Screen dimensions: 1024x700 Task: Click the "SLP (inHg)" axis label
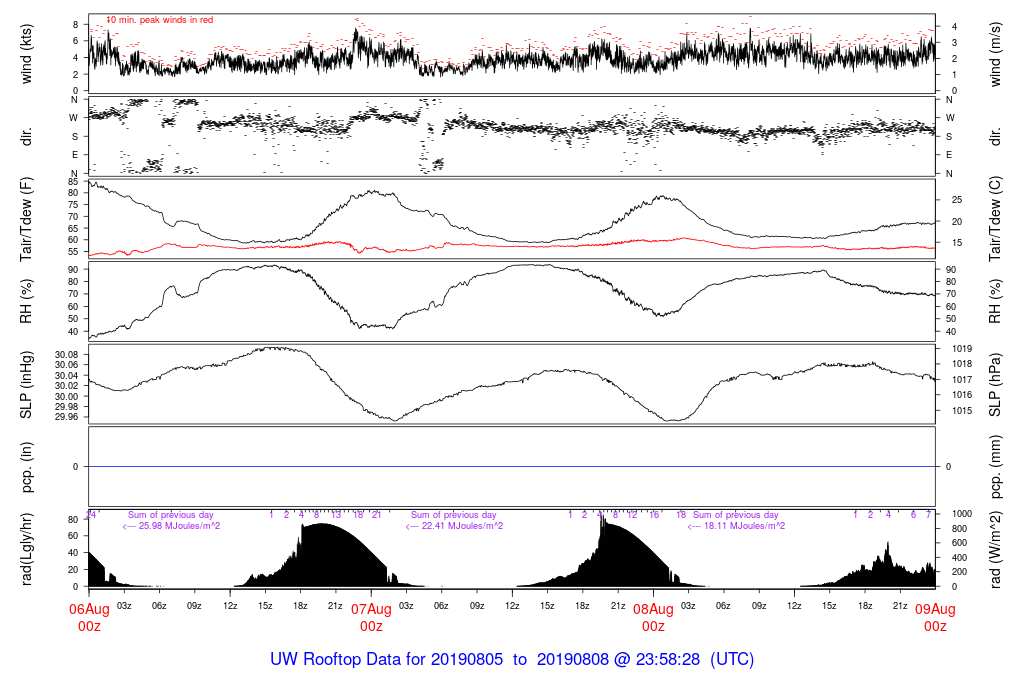pyautogui.click(x=27, y=385)
